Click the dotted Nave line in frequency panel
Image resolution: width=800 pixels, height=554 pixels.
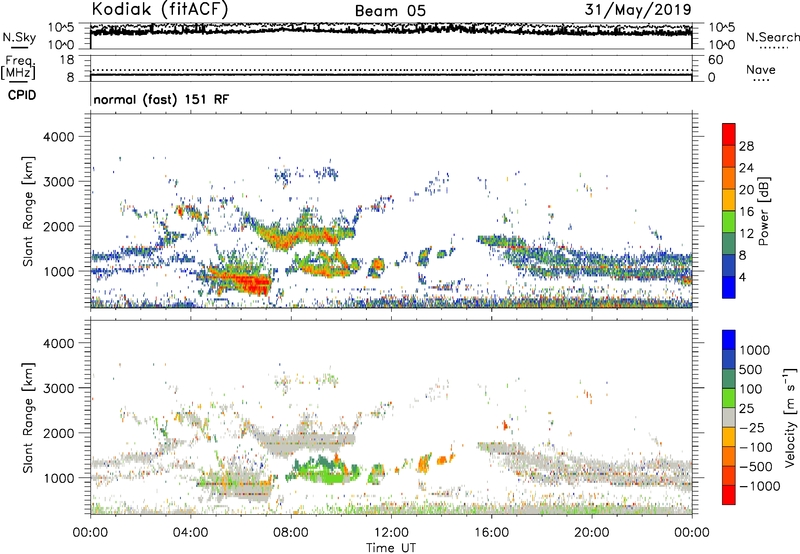391,70
